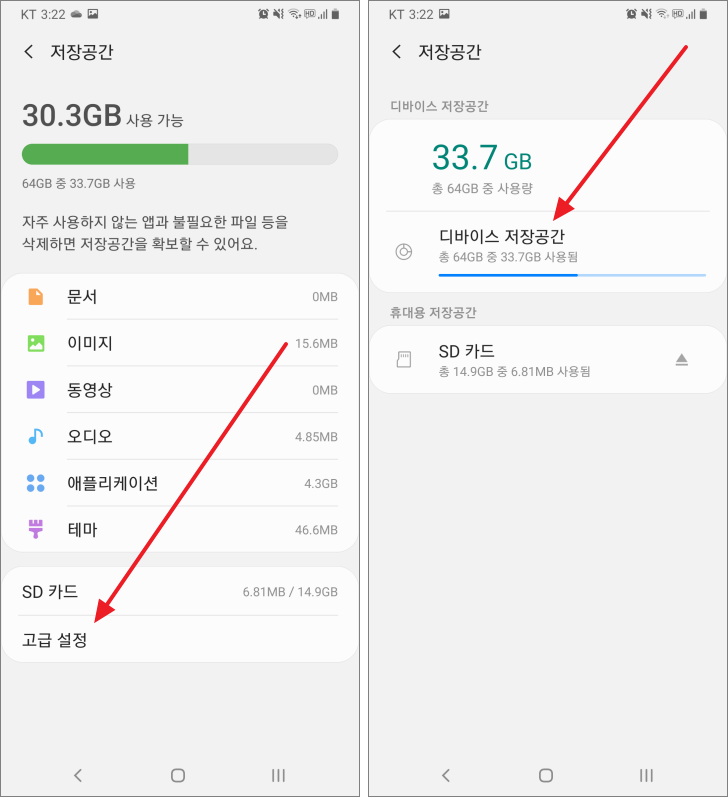Tap the 33.7 GB usage figure
Viewport: 728px width, 797px height.
click(482, 158)
